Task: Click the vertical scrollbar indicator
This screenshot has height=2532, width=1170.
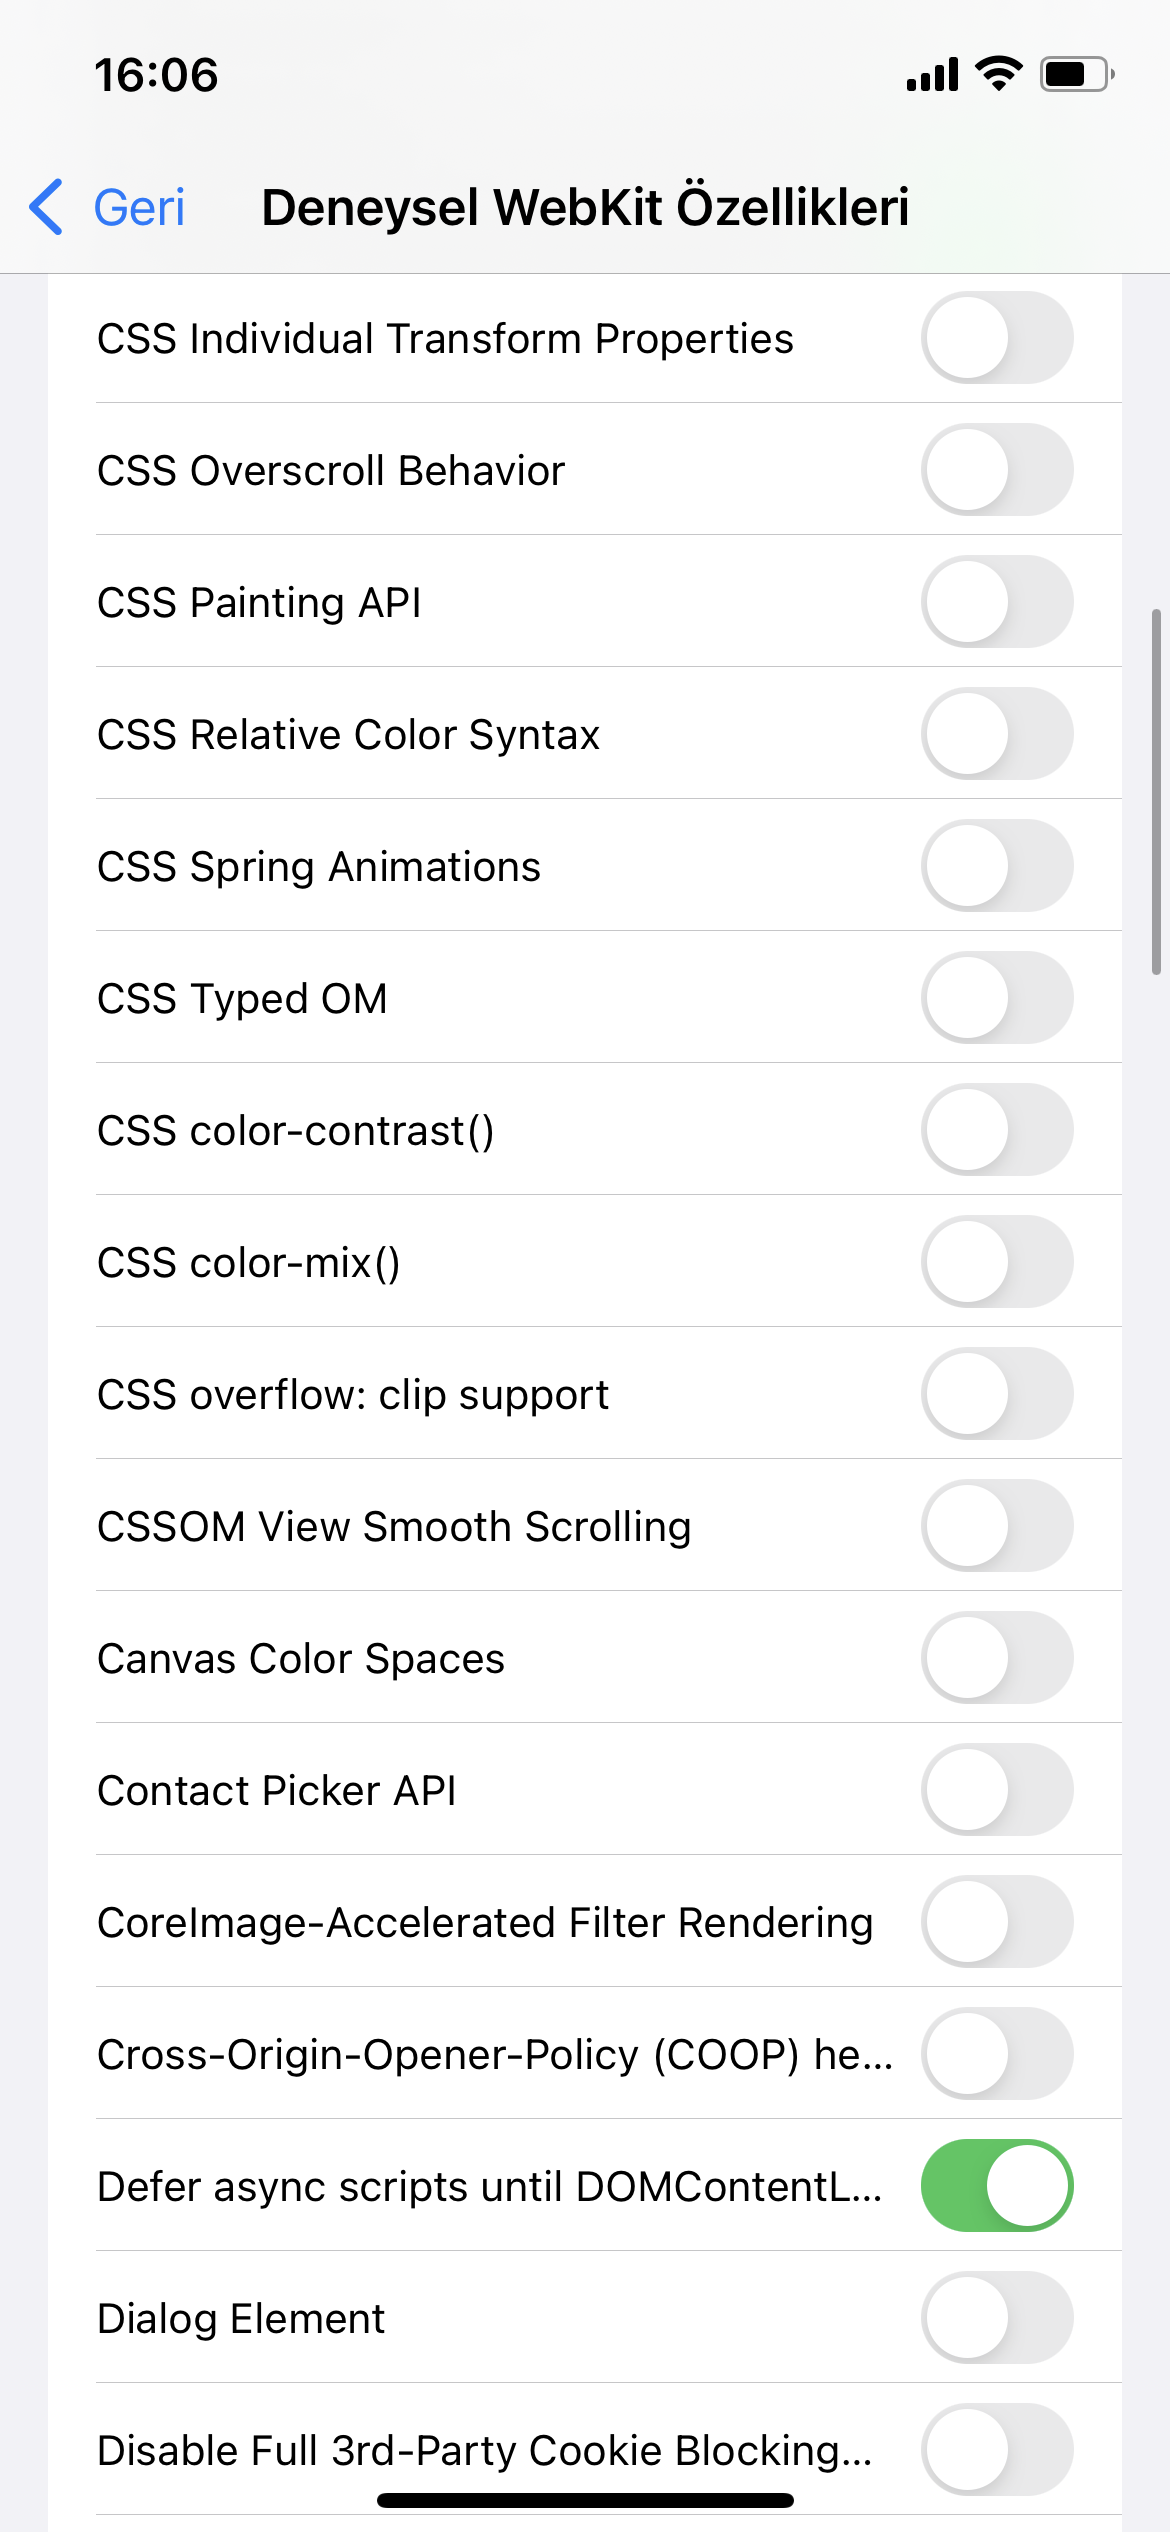Action: point(1156,792)
